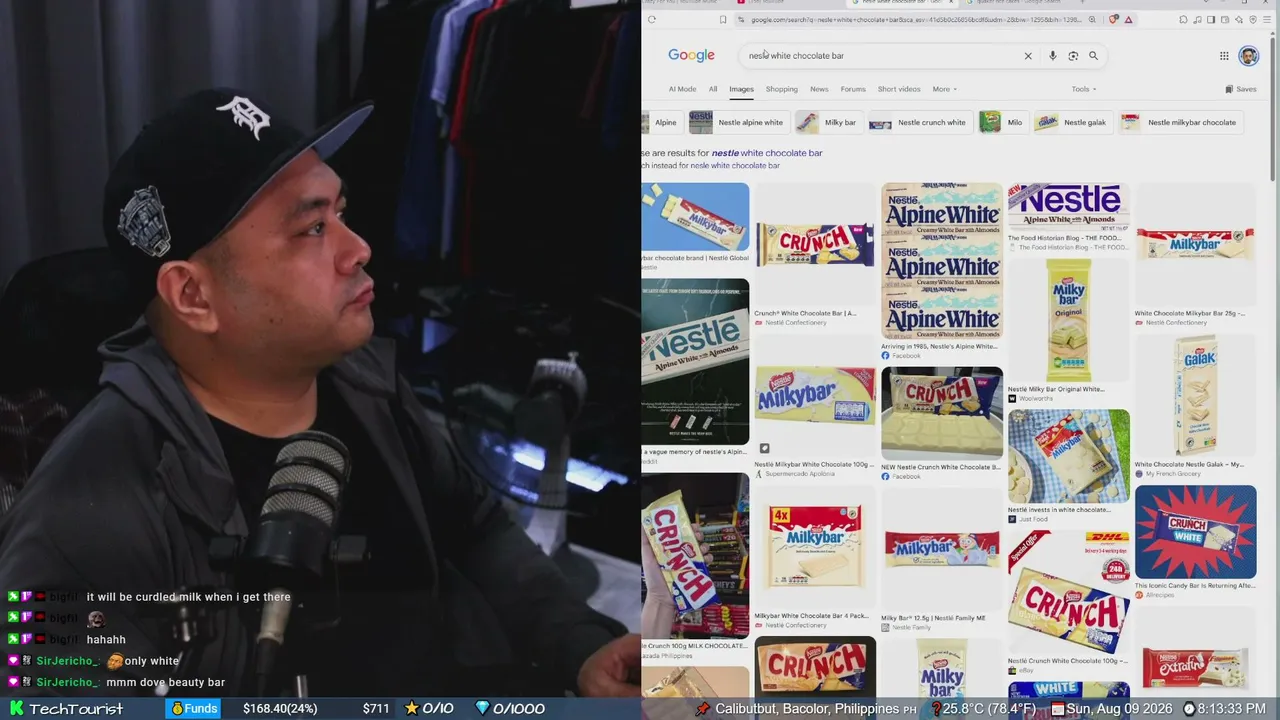Open the music note media control icon
The image size is (1280, 720).
click(x=1197, y=19)
